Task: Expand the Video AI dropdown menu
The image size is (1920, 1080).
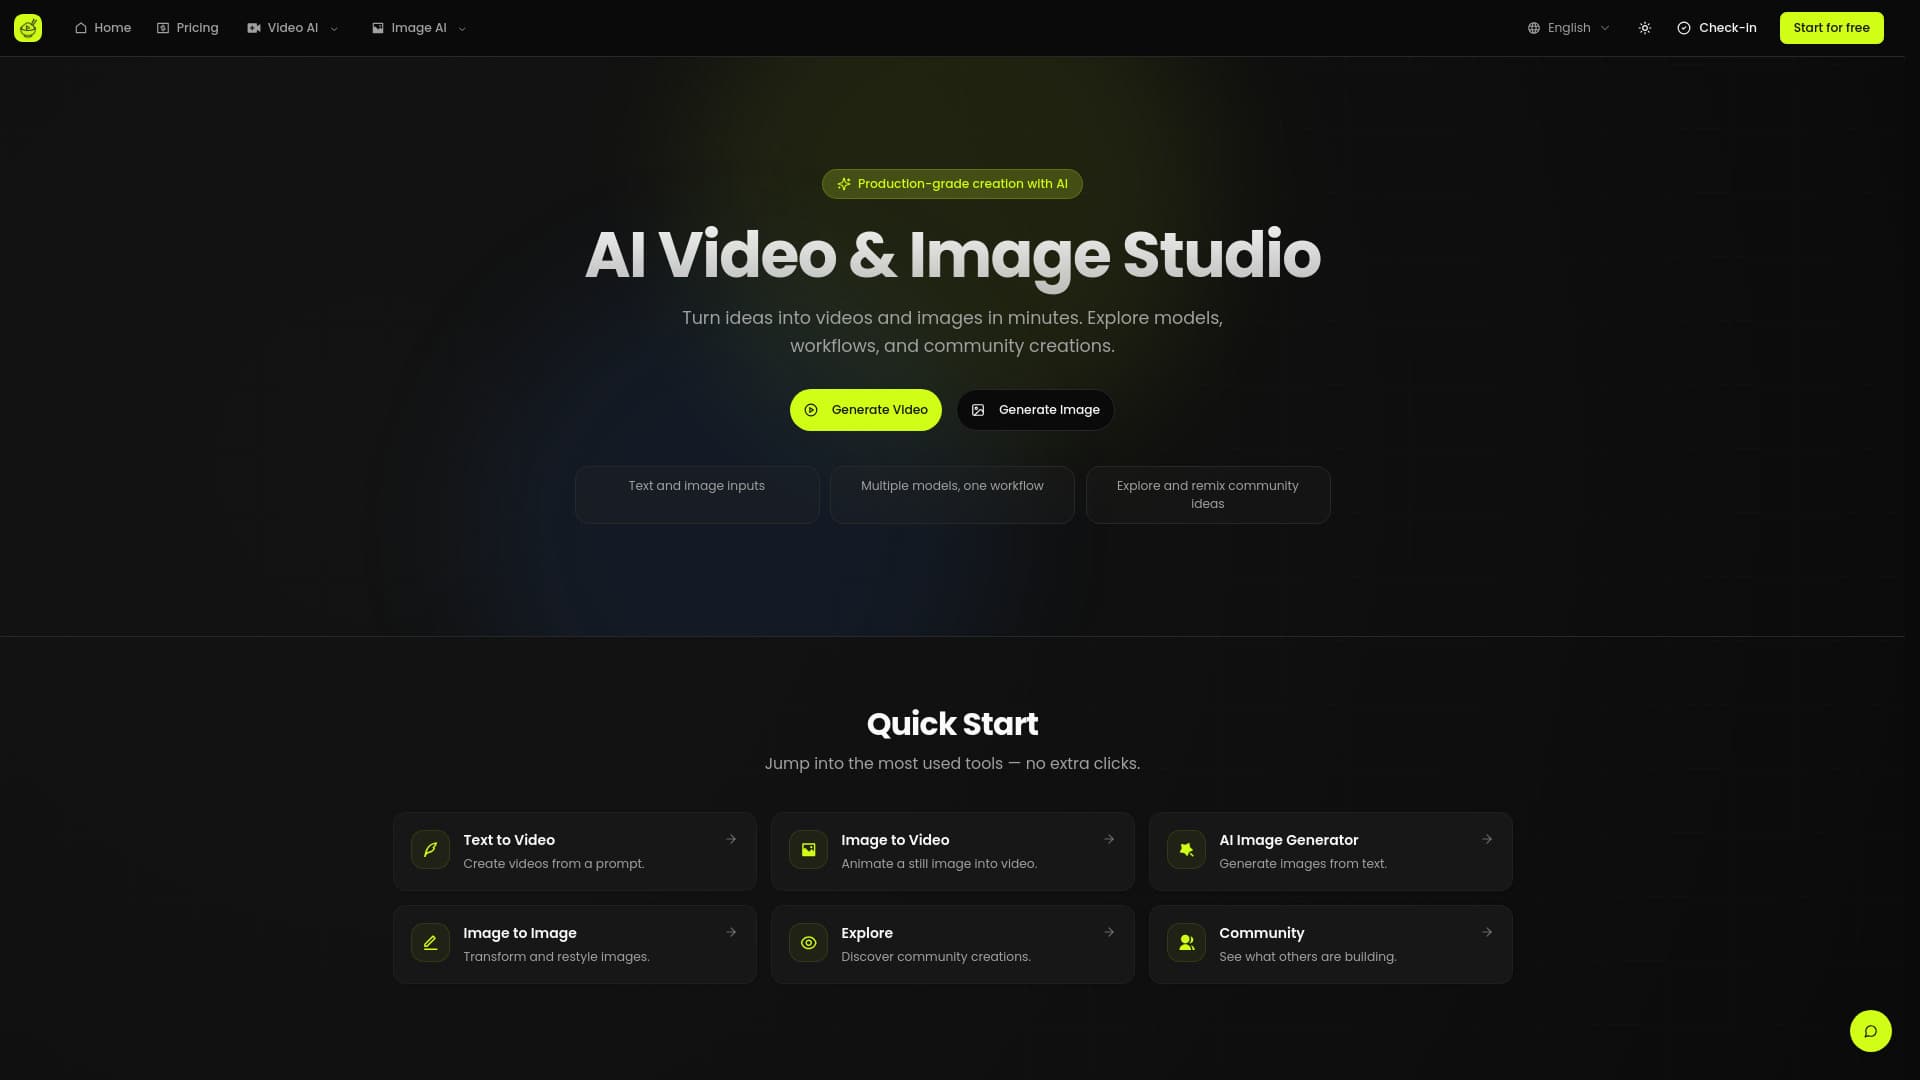Action: (x=293, y=28)
